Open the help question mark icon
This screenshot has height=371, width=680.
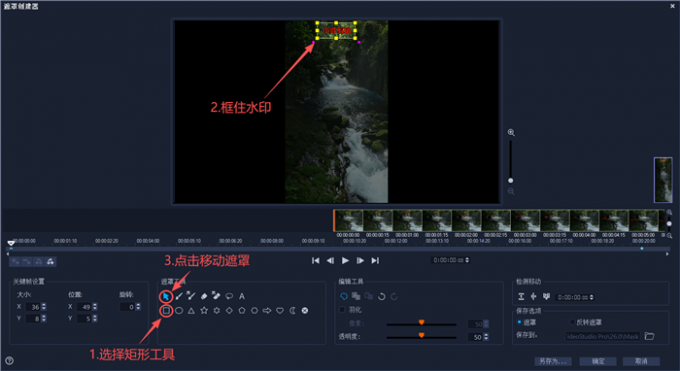(9, 361)
